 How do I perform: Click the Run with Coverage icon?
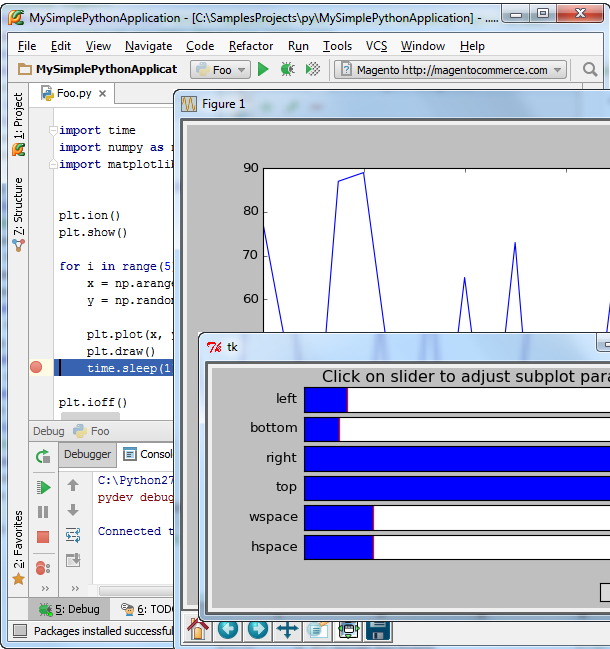coord(313,70)
